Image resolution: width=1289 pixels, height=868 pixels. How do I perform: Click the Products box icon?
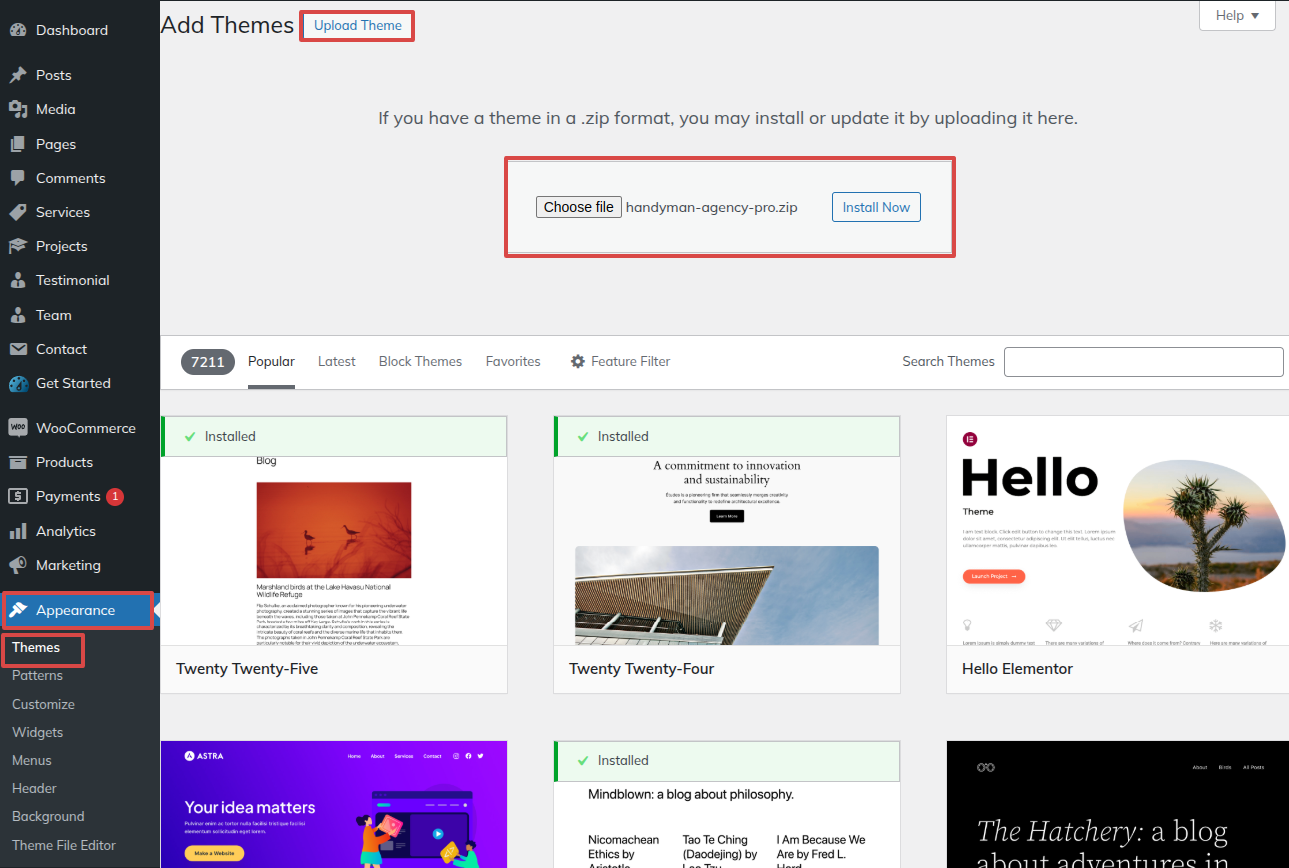point(18,462)
